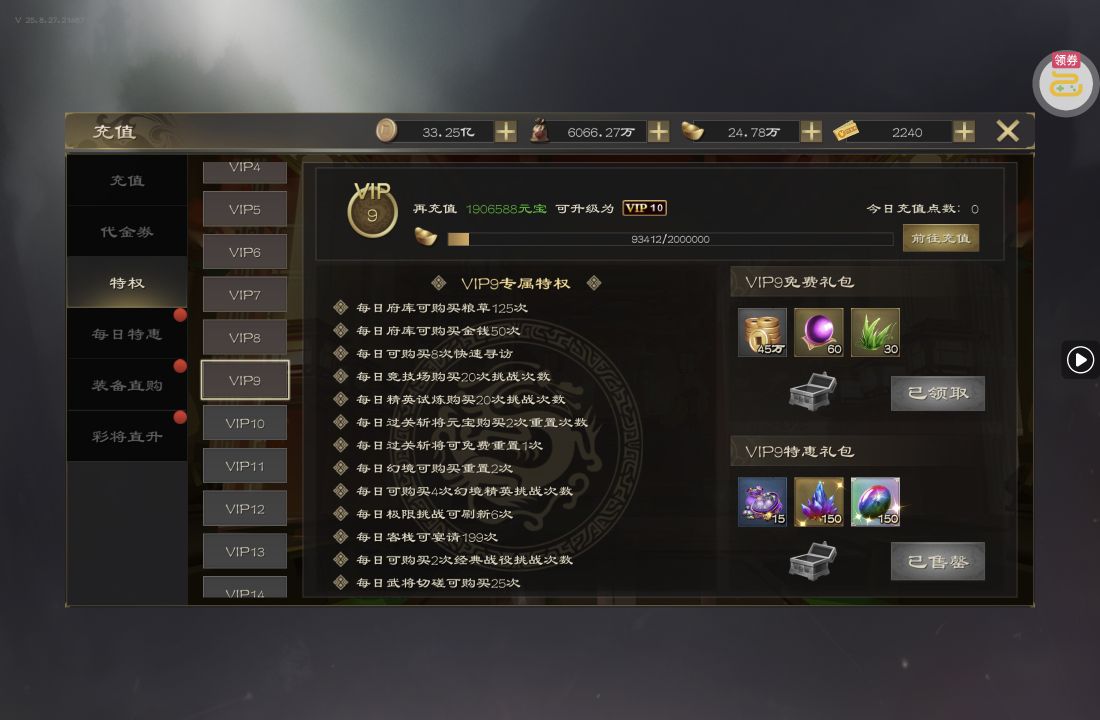Open the 充值 recharge tab in sidebar
1100x720 pixels.
pos(127,180)
